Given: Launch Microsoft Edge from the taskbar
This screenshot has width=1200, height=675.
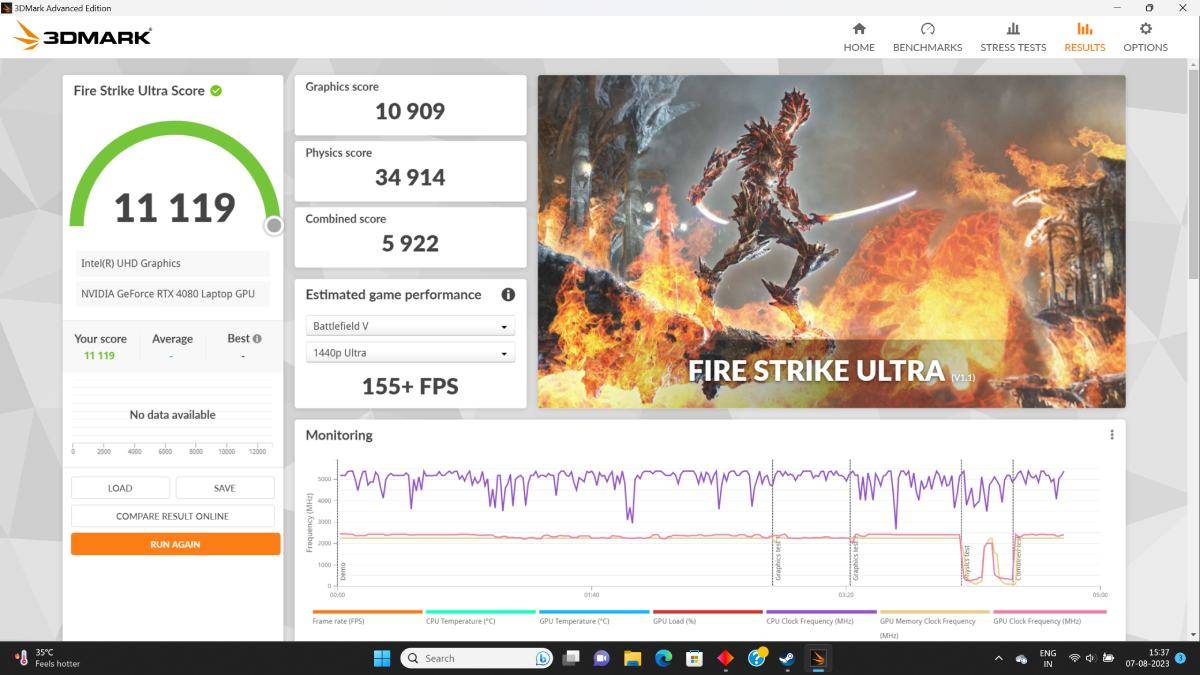Looking at the screenshot, I should pos(663,658).
